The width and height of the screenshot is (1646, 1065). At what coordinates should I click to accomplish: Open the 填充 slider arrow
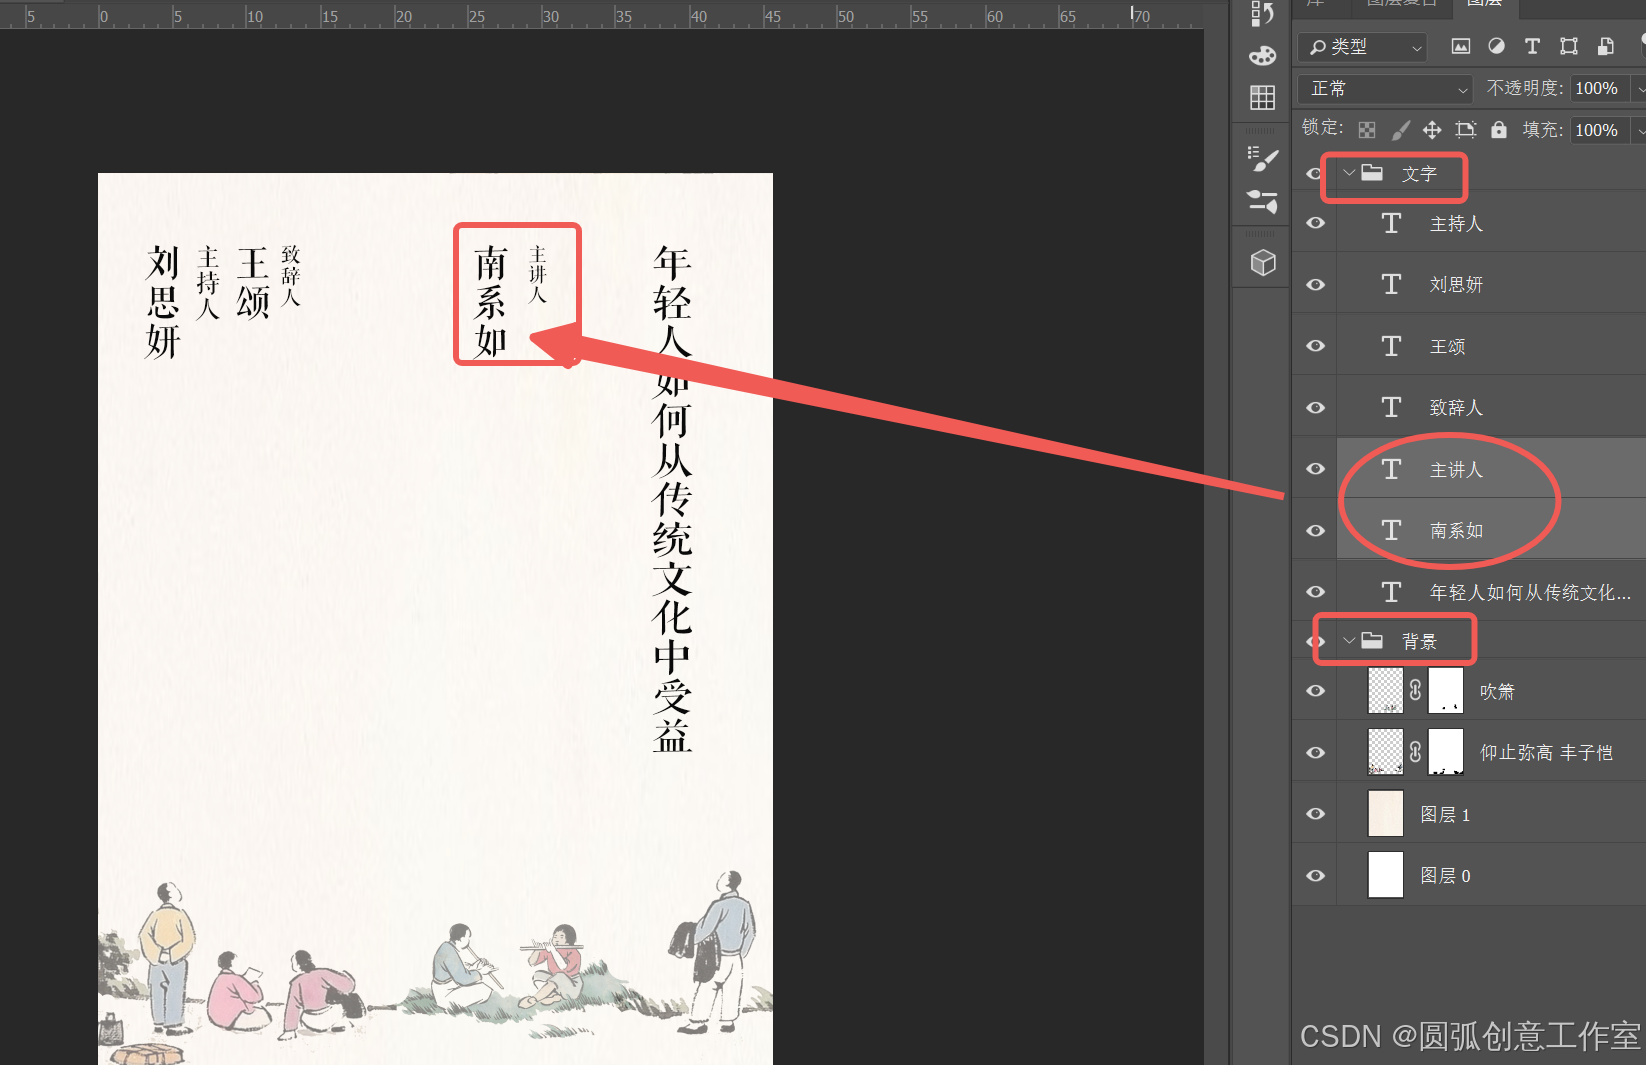click(1639, 130)
